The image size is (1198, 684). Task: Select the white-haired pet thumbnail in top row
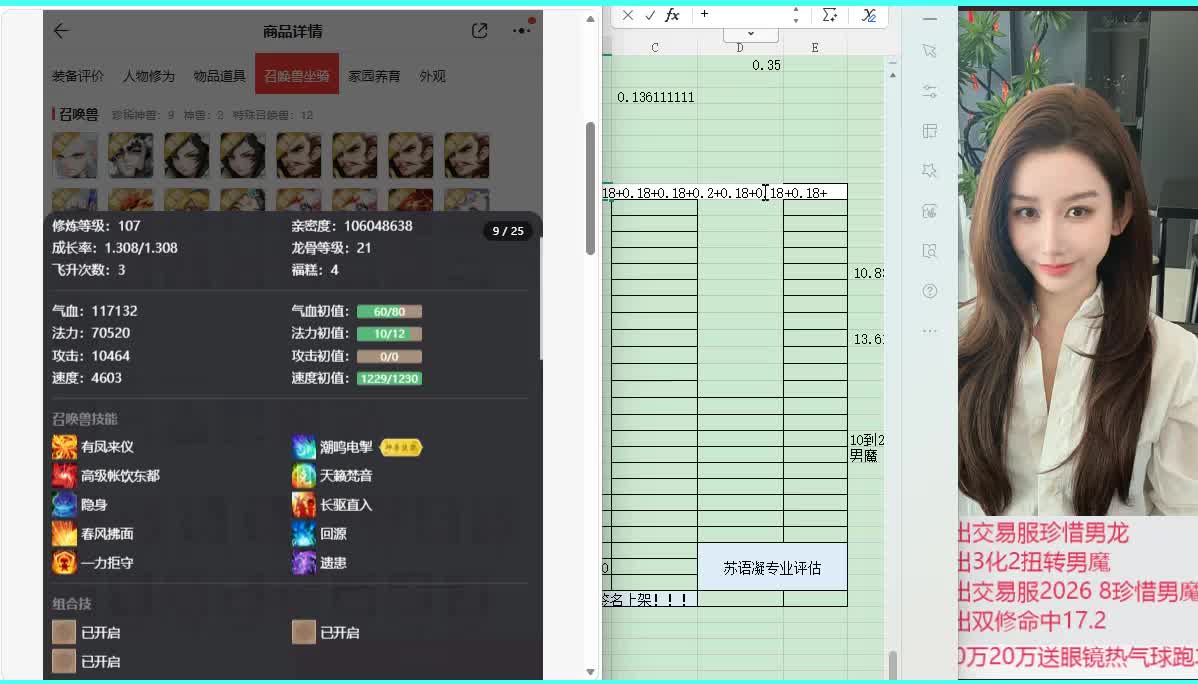tap(75, 155)
